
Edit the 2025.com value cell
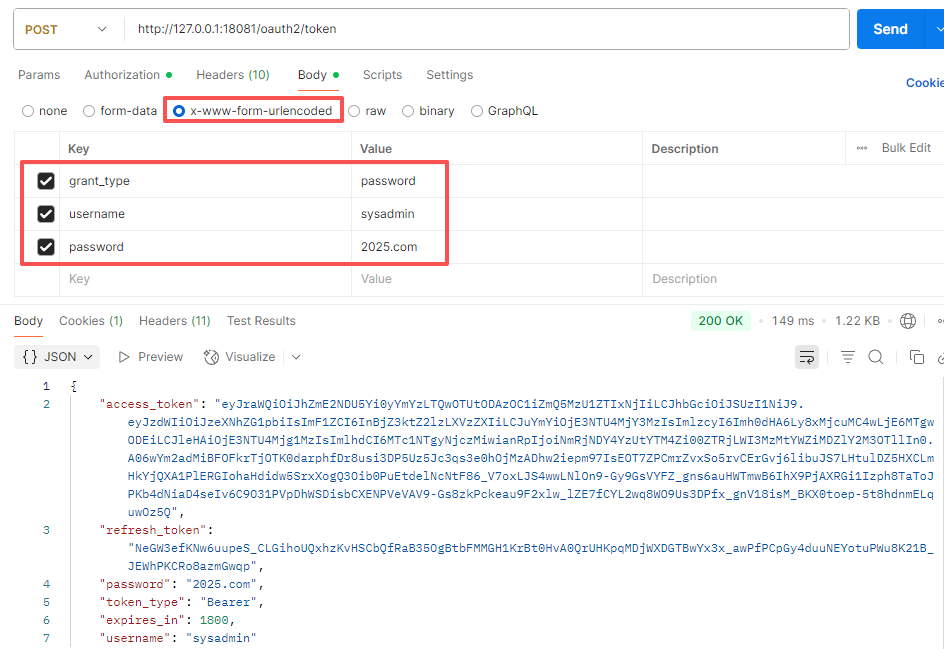(x=497, y=247)
